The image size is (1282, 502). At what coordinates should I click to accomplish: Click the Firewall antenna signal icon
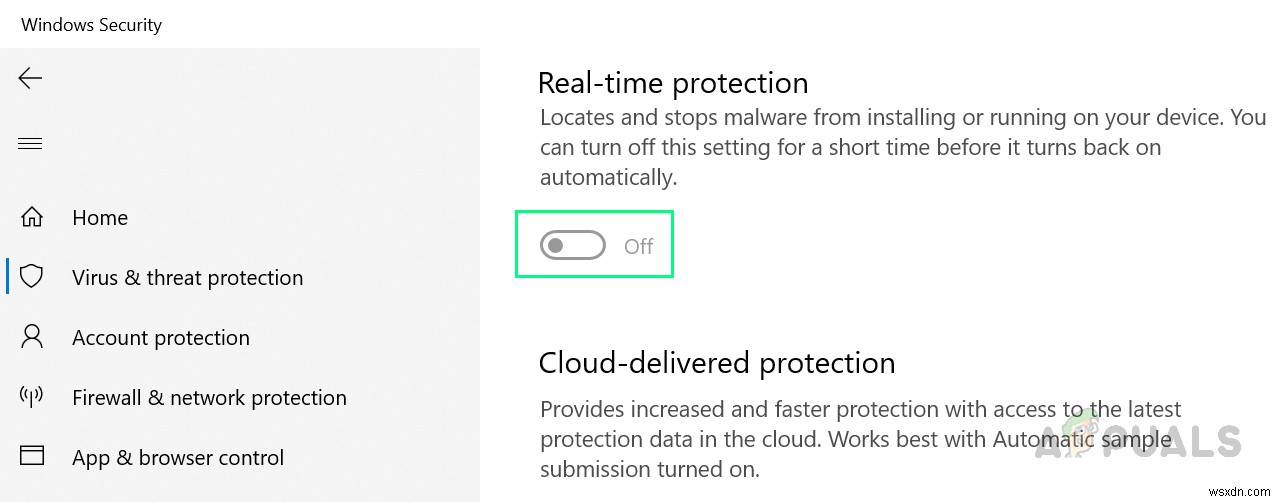click(32, 397)
